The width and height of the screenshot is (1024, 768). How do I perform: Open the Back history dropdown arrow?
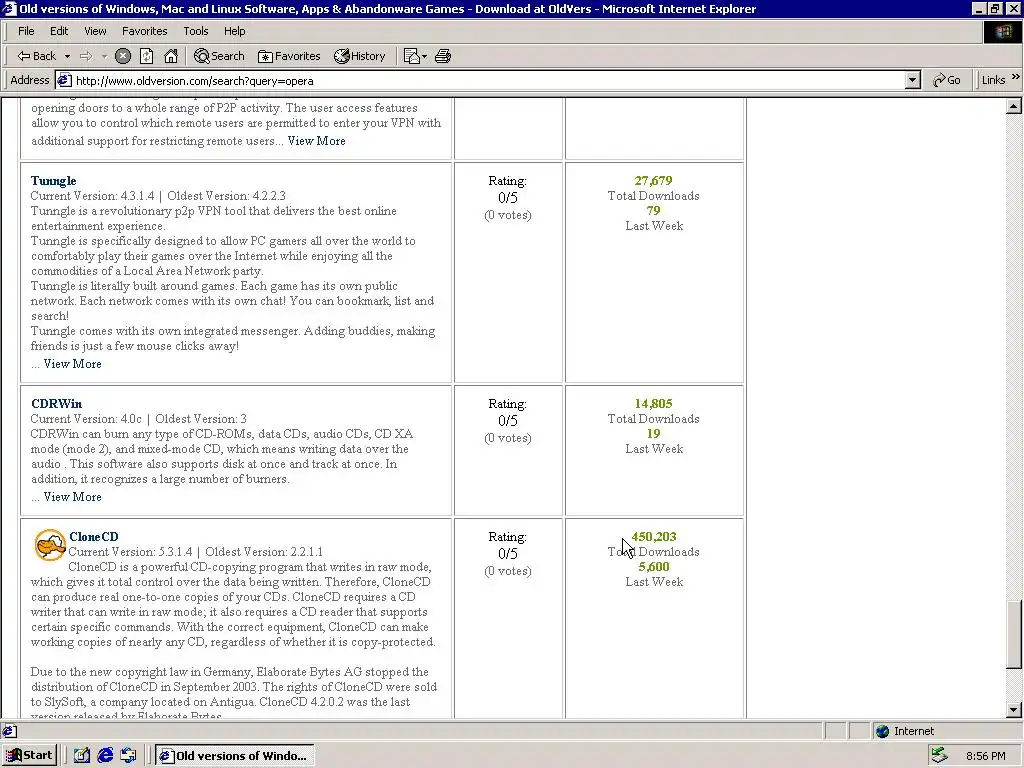[x=67, y=56]
